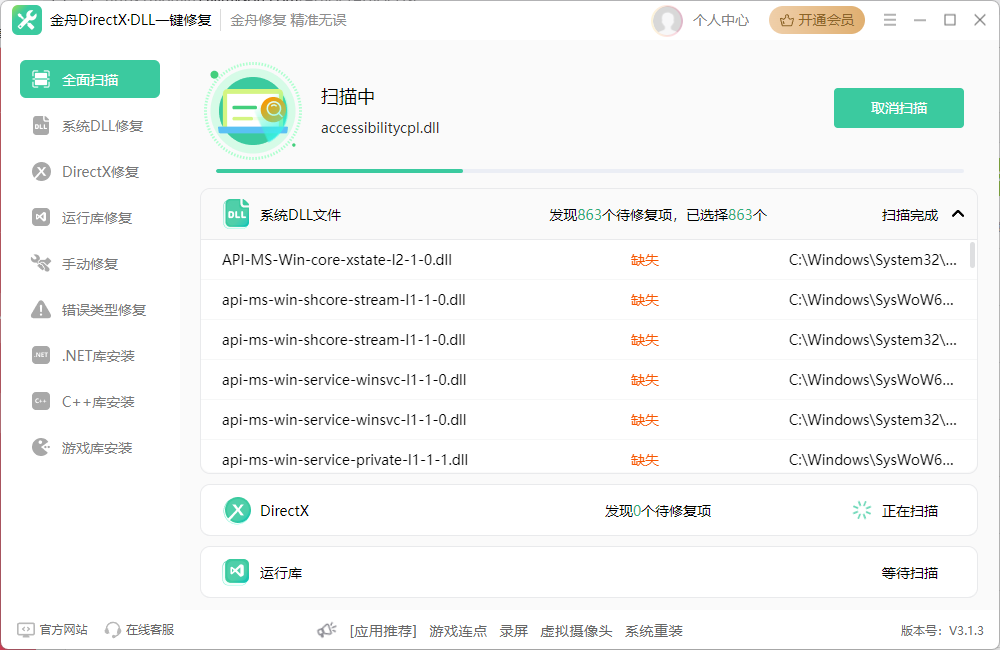The height and width of the screenshot is (650, 1000).
Task: Click the [应用推荐] label
Action: 383,631
